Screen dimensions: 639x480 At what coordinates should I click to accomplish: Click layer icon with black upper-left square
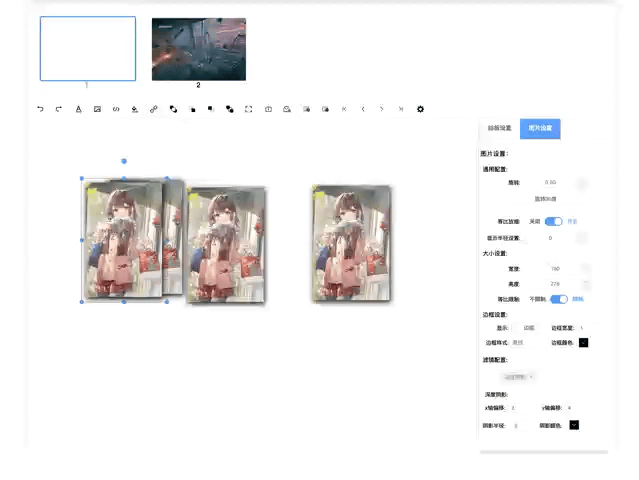pyautogui.click(x=211, y=109)
